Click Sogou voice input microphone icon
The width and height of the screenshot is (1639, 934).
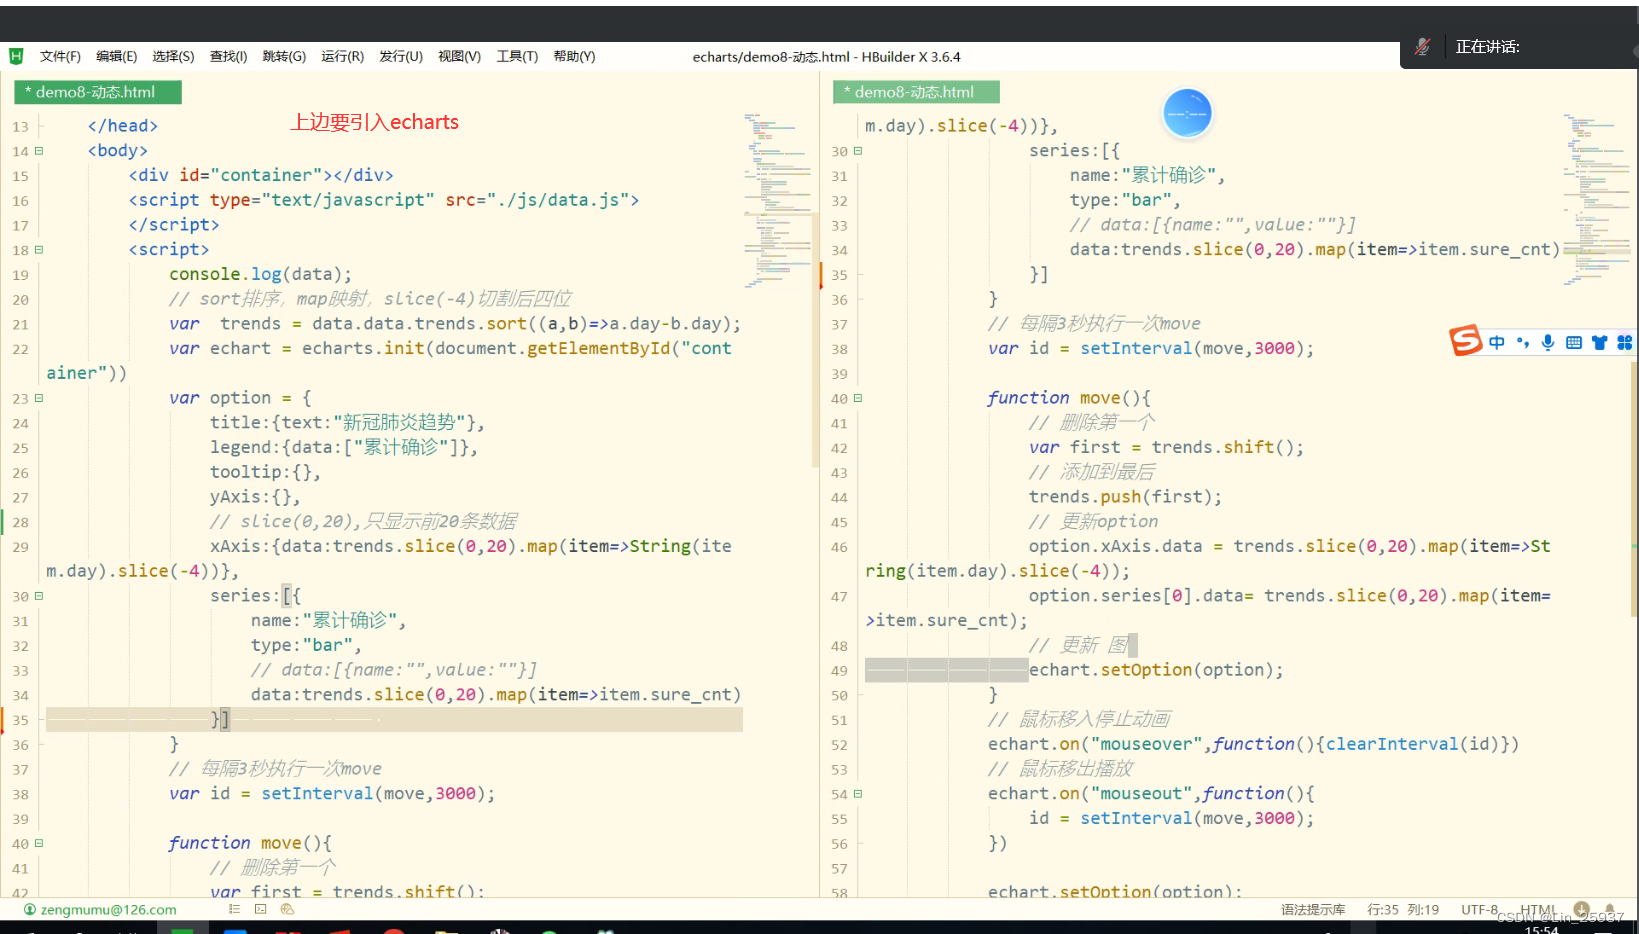point(1548,342)
